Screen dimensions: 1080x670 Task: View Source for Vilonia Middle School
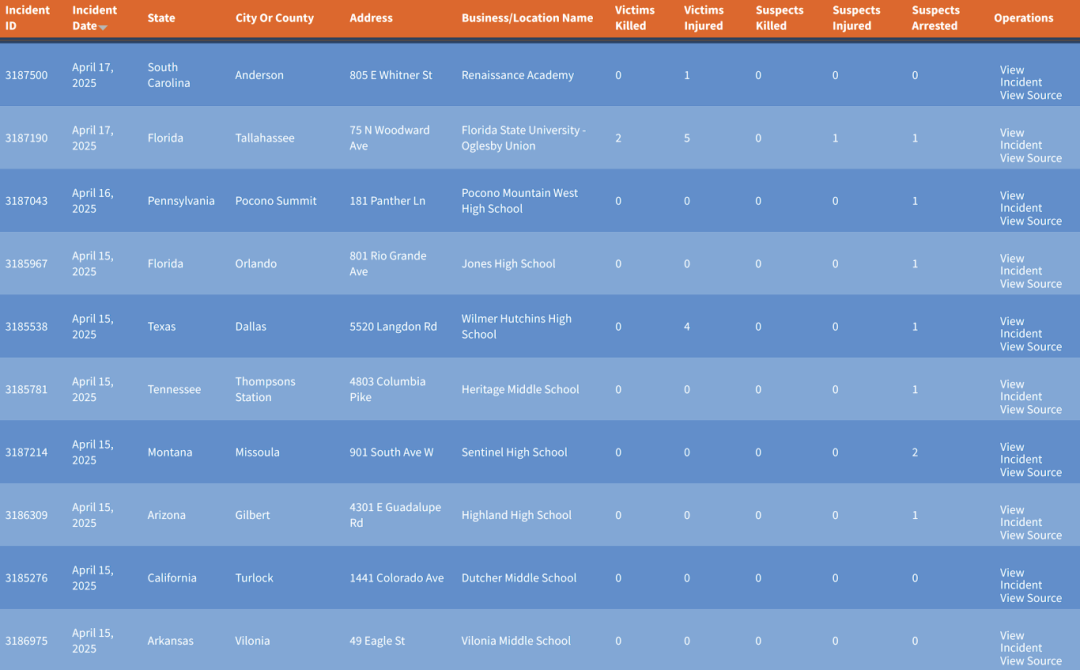pyautogui.click(x=1030, y=660)
